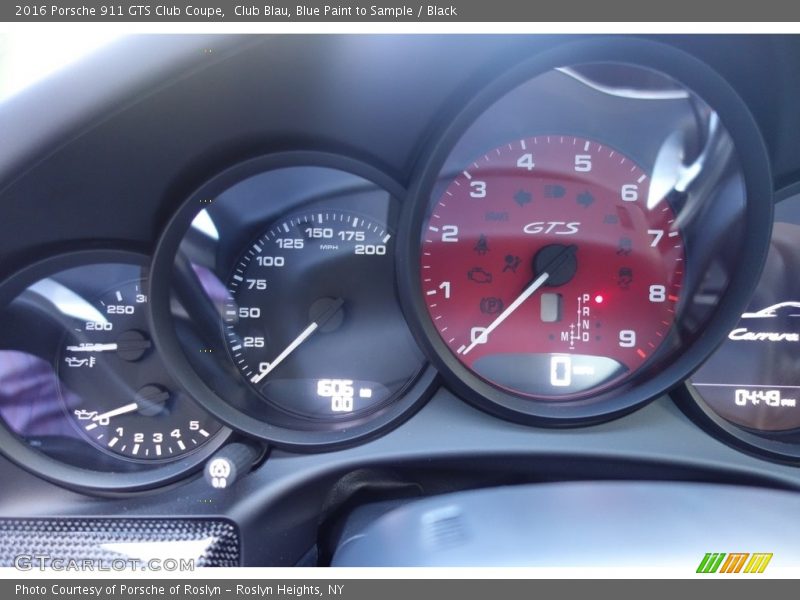Click the green-orange-yellow striped logo
This screenshot has width=800, height=600.
(734, 563)
